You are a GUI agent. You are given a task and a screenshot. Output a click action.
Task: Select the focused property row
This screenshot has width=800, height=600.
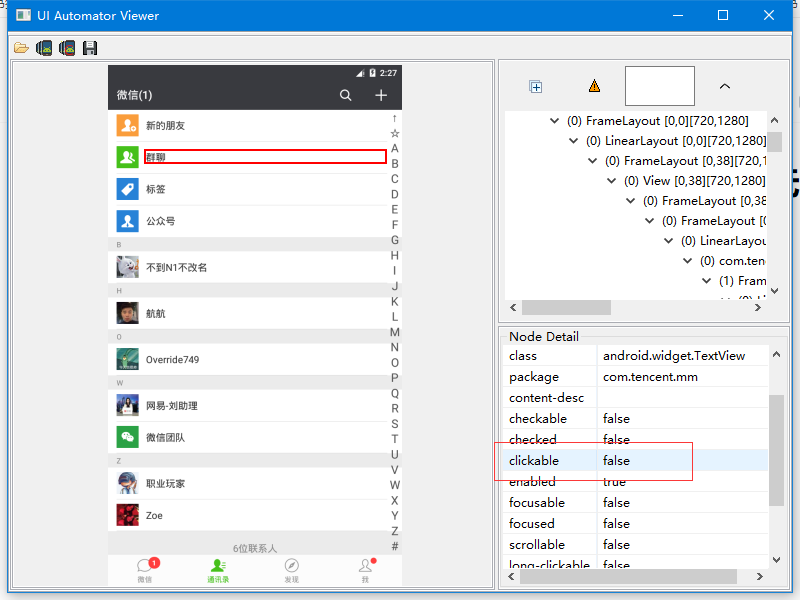click(x=635, y=523)
